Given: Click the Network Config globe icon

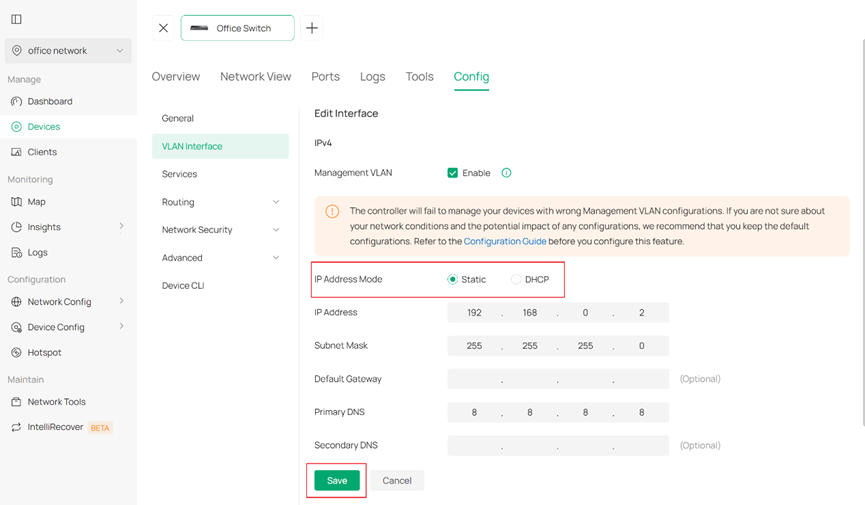Looking at the screenshot, I should tap(17, 302).
